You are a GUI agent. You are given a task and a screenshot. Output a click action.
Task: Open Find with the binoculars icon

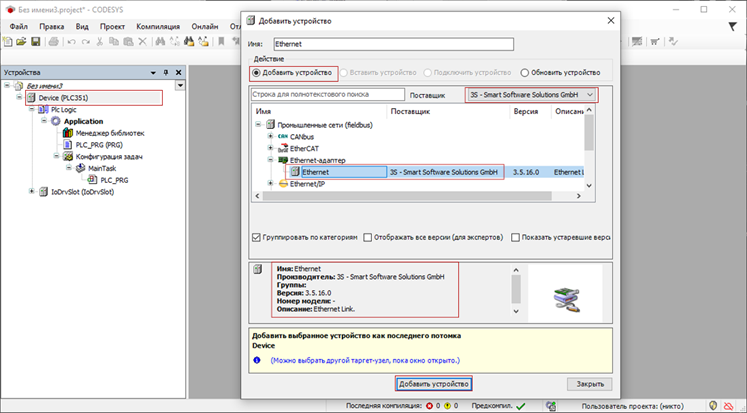[160, 42]
